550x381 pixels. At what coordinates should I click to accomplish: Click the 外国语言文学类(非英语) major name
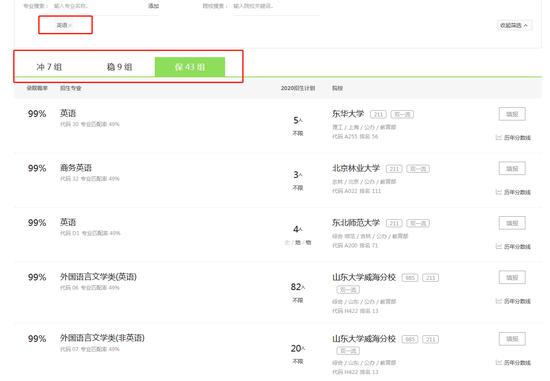pos(102,338)
